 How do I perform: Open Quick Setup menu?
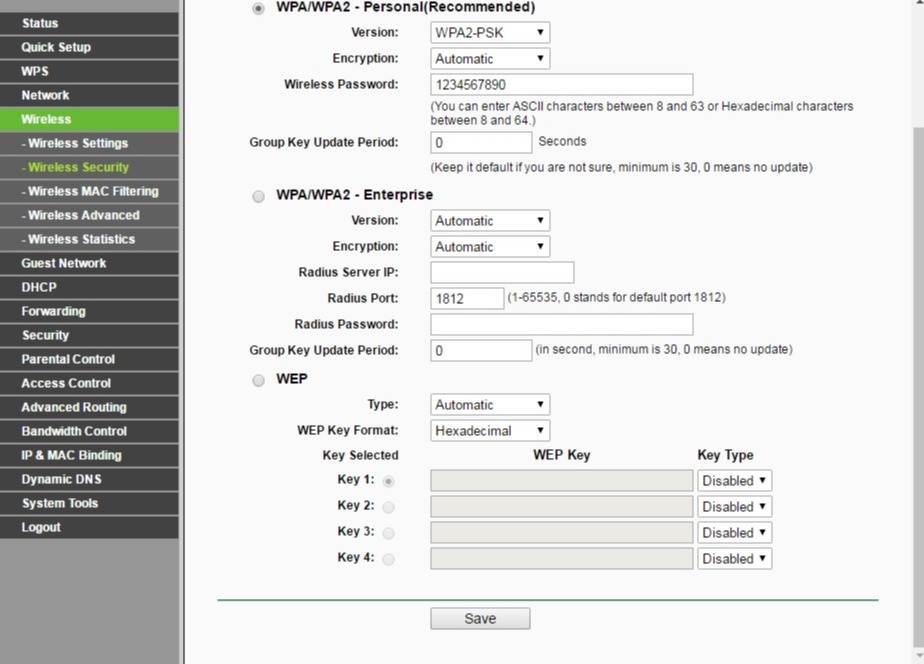[89, 47]
